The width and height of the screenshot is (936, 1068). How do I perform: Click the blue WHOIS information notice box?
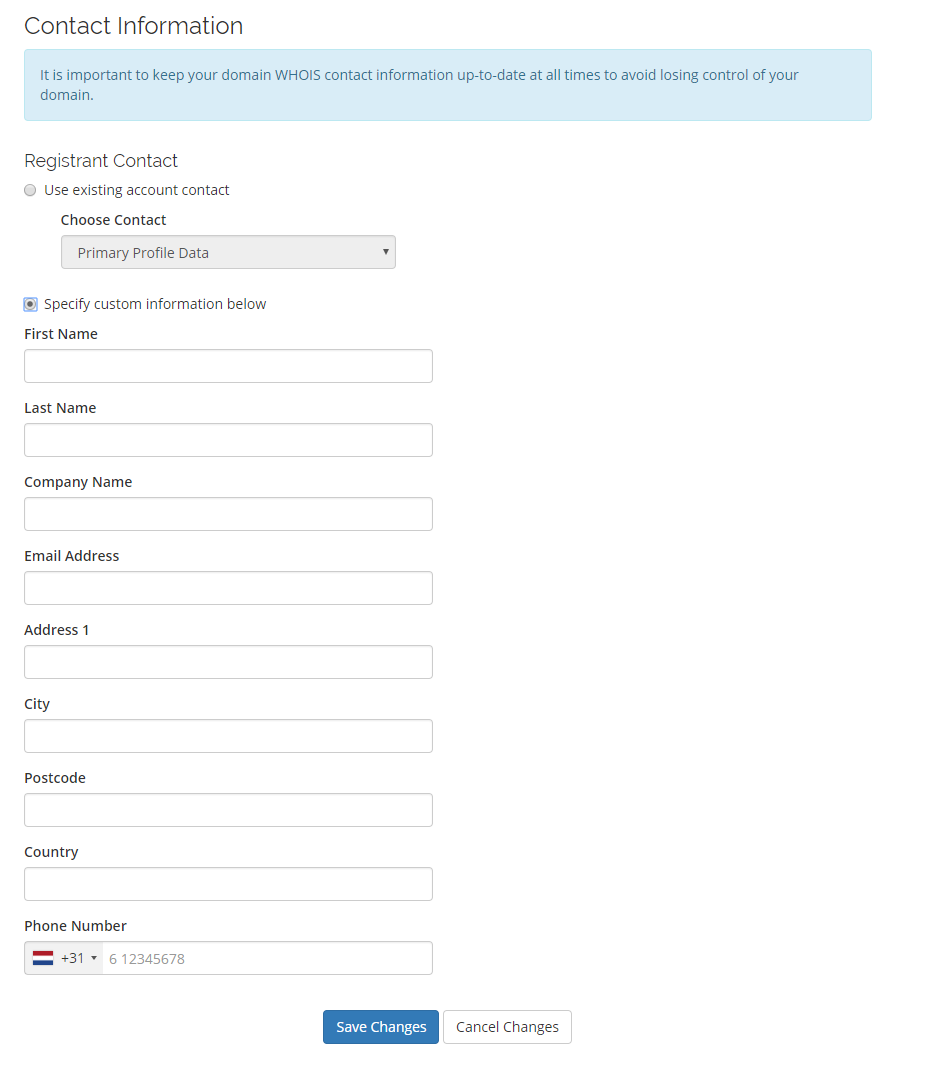click(x=447, y=85)
